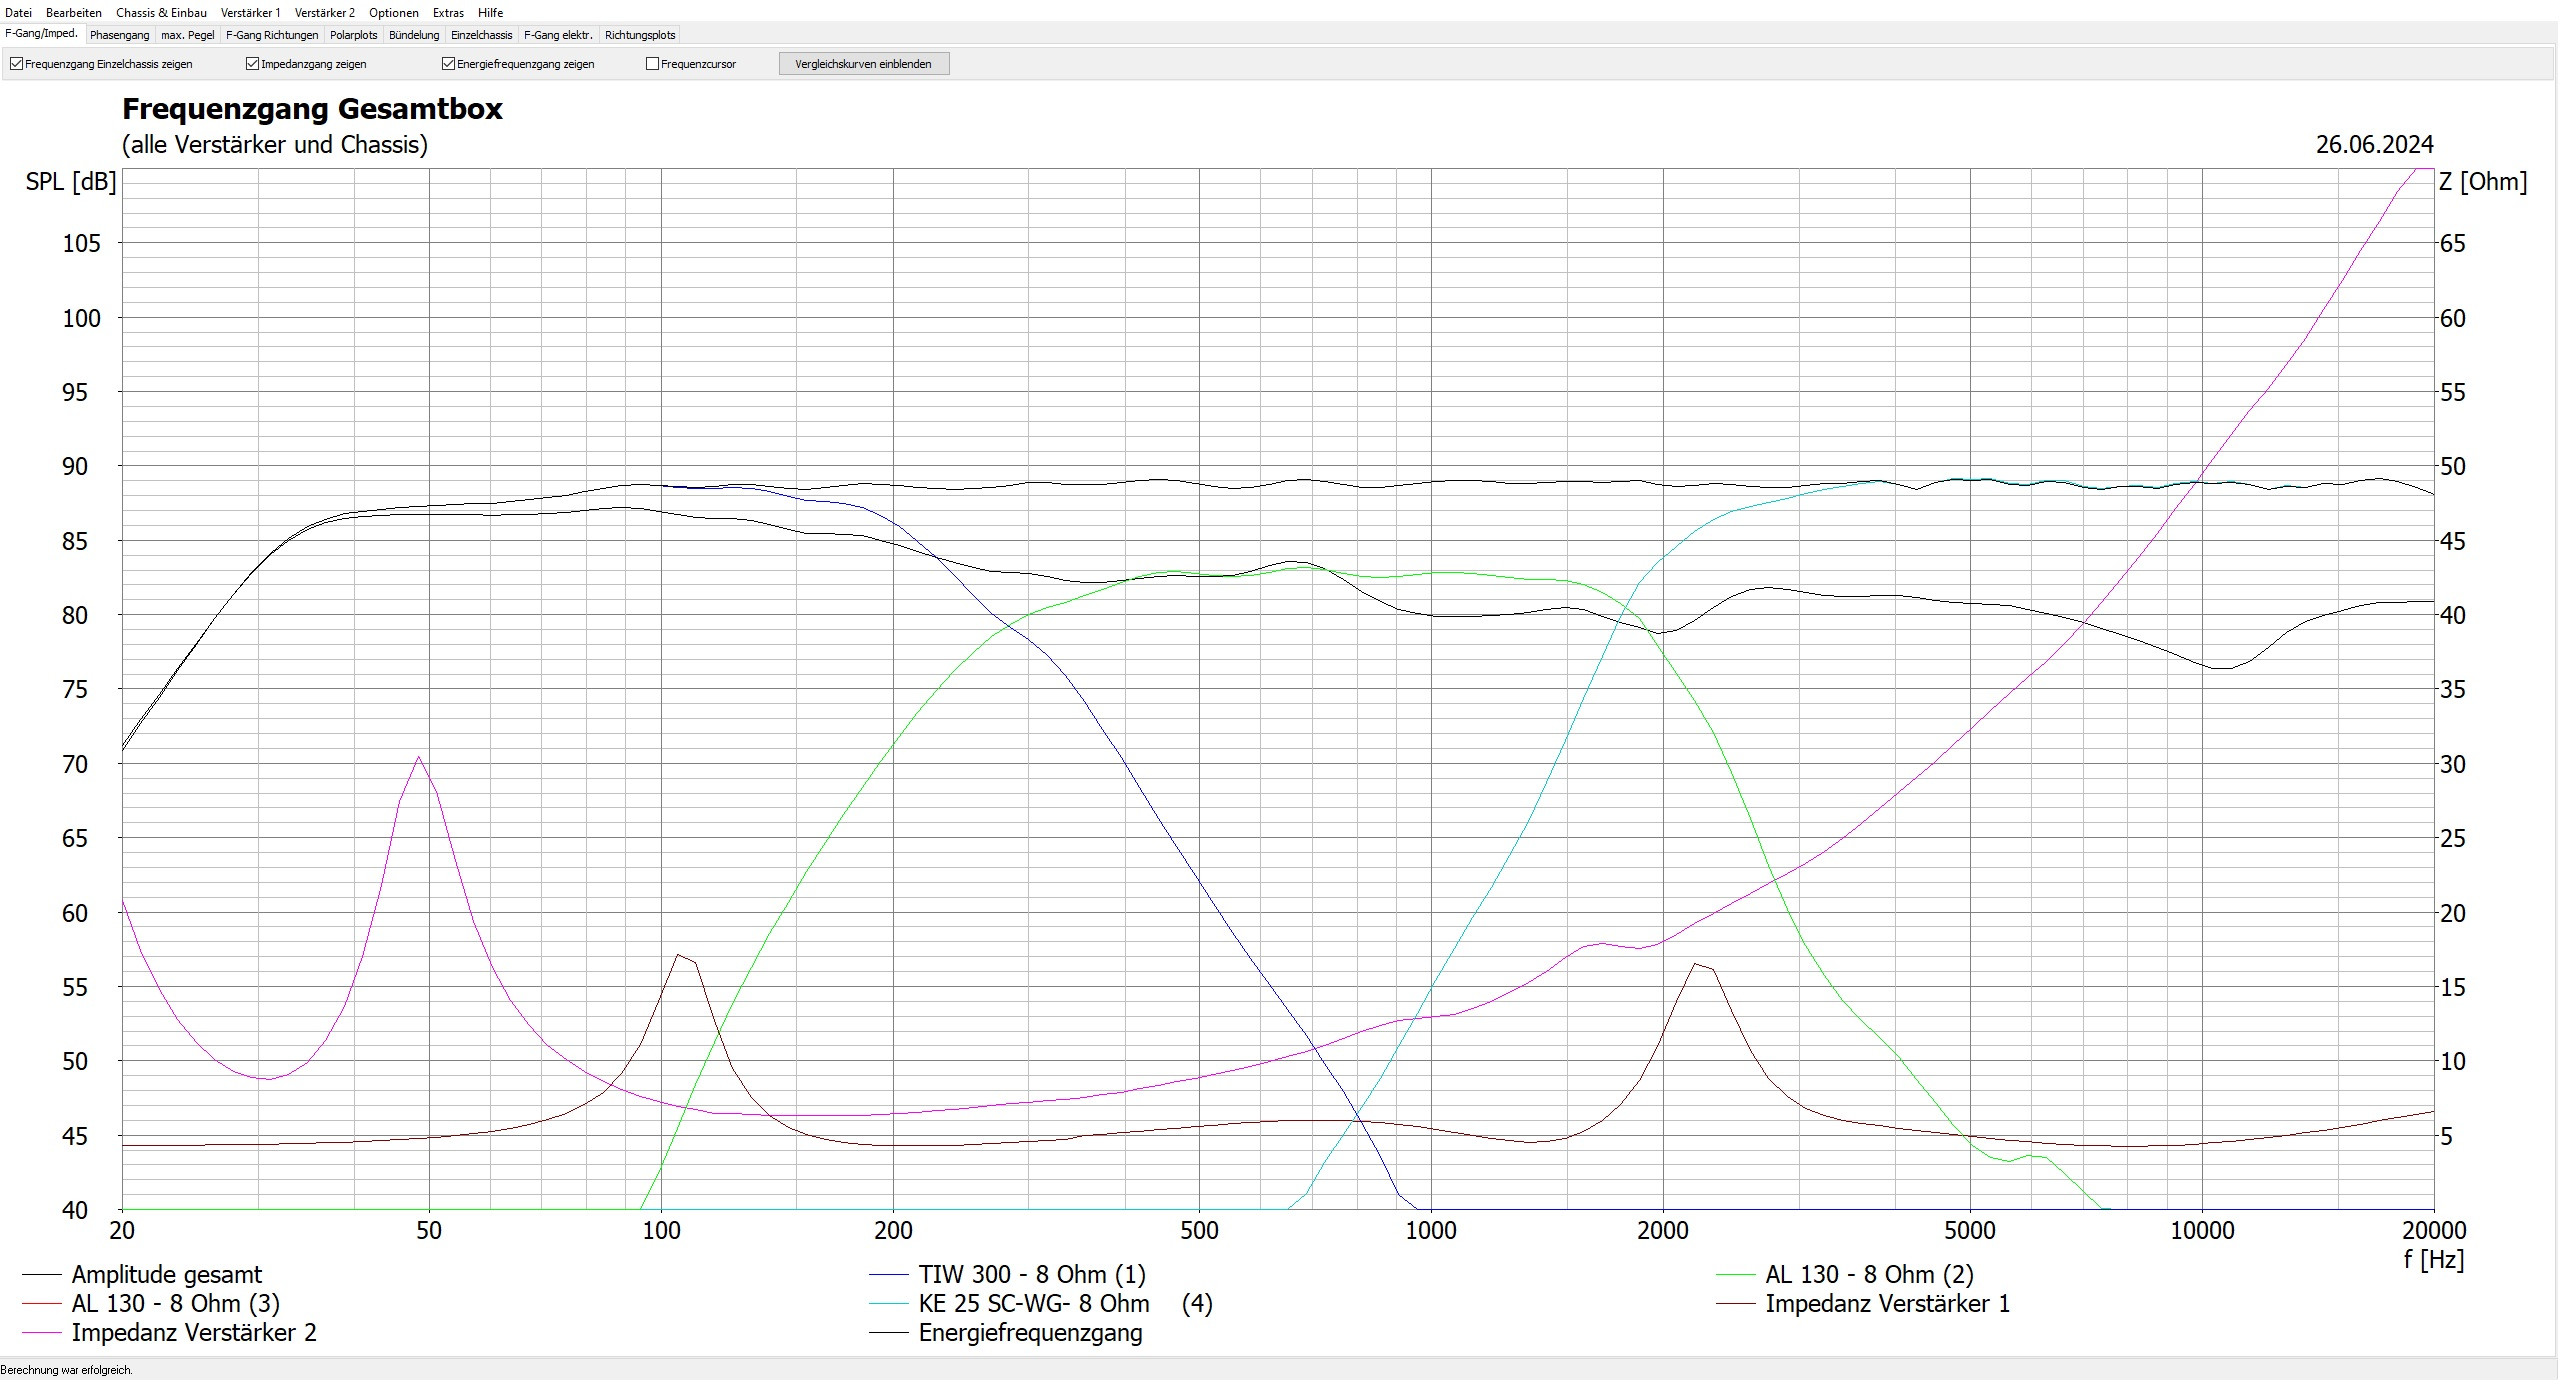Image resolution: width=2560 pixels, height=1400 pixels.
Task: Open the Datei menu
Action: coord(18,13)
